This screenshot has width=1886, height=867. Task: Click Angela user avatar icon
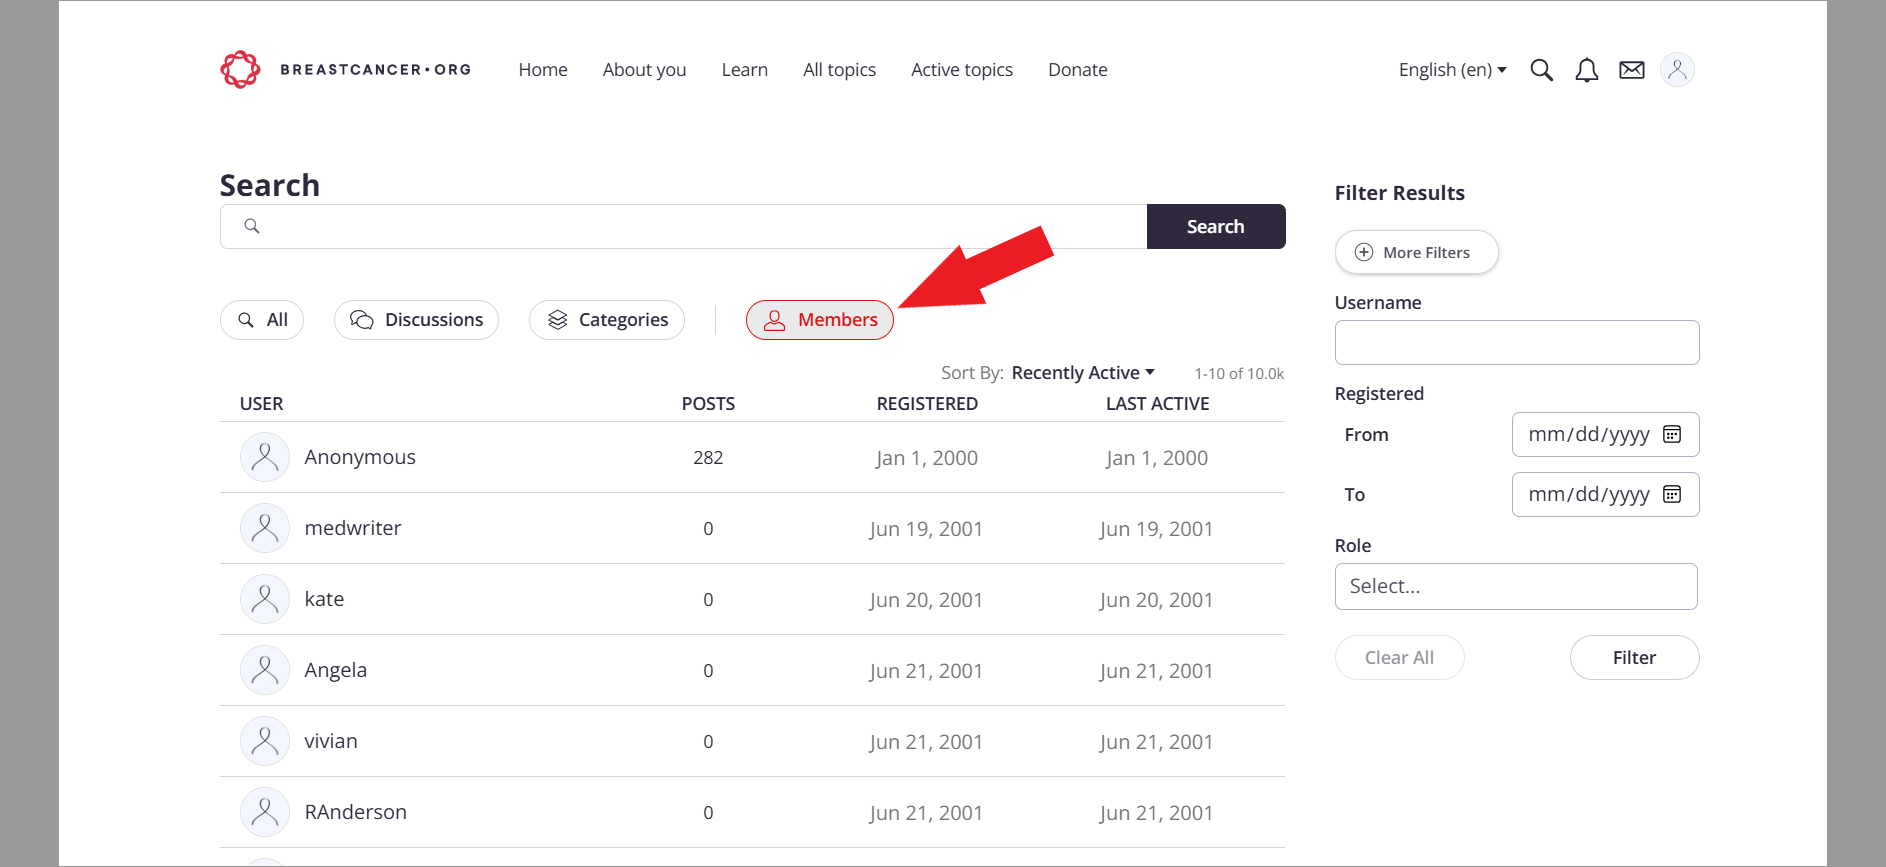point(265,670)
